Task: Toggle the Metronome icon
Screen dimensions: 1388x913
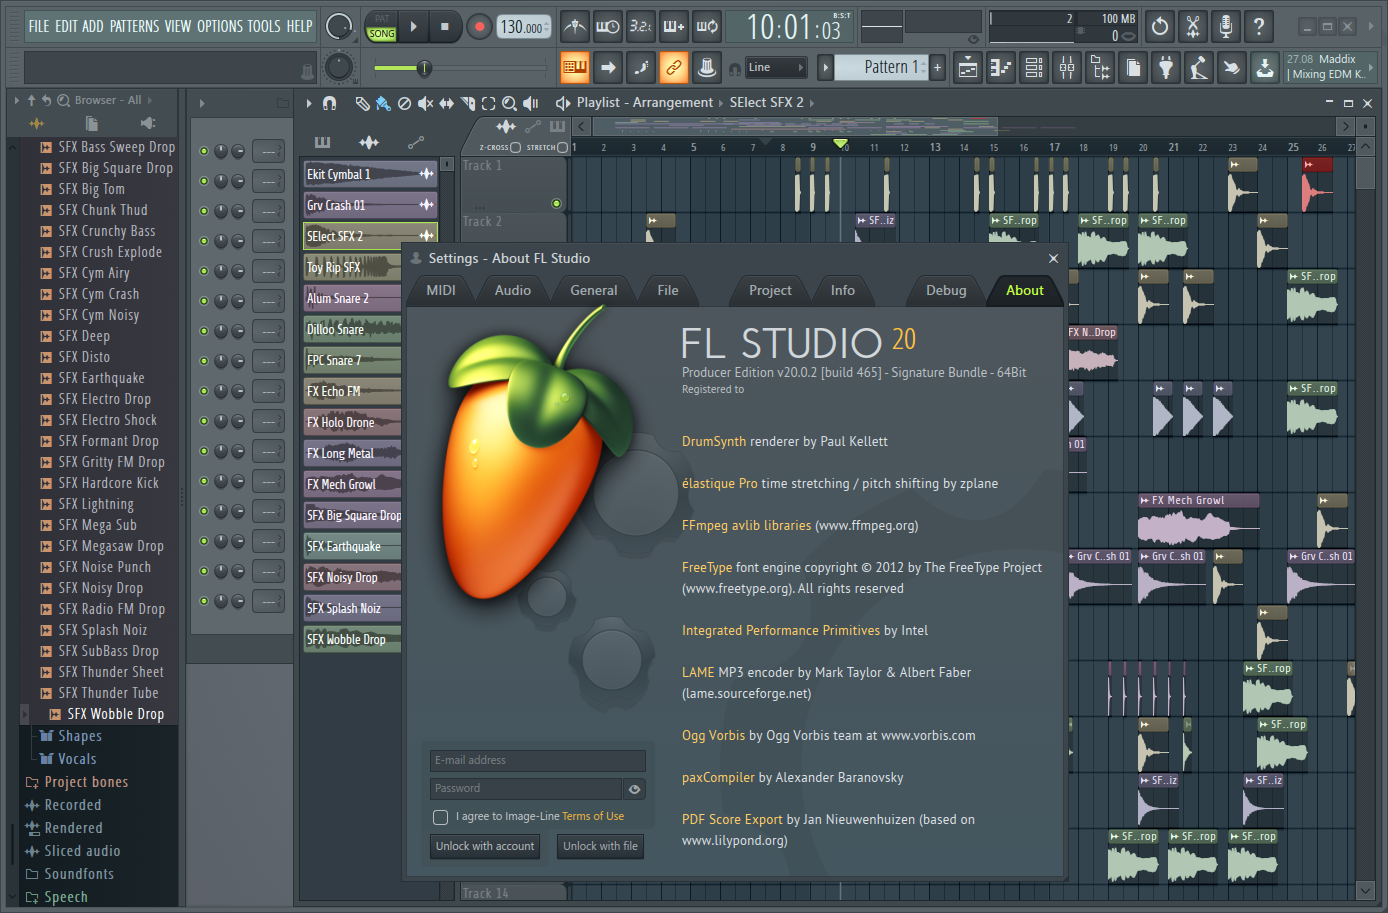Action: [574, 27]
